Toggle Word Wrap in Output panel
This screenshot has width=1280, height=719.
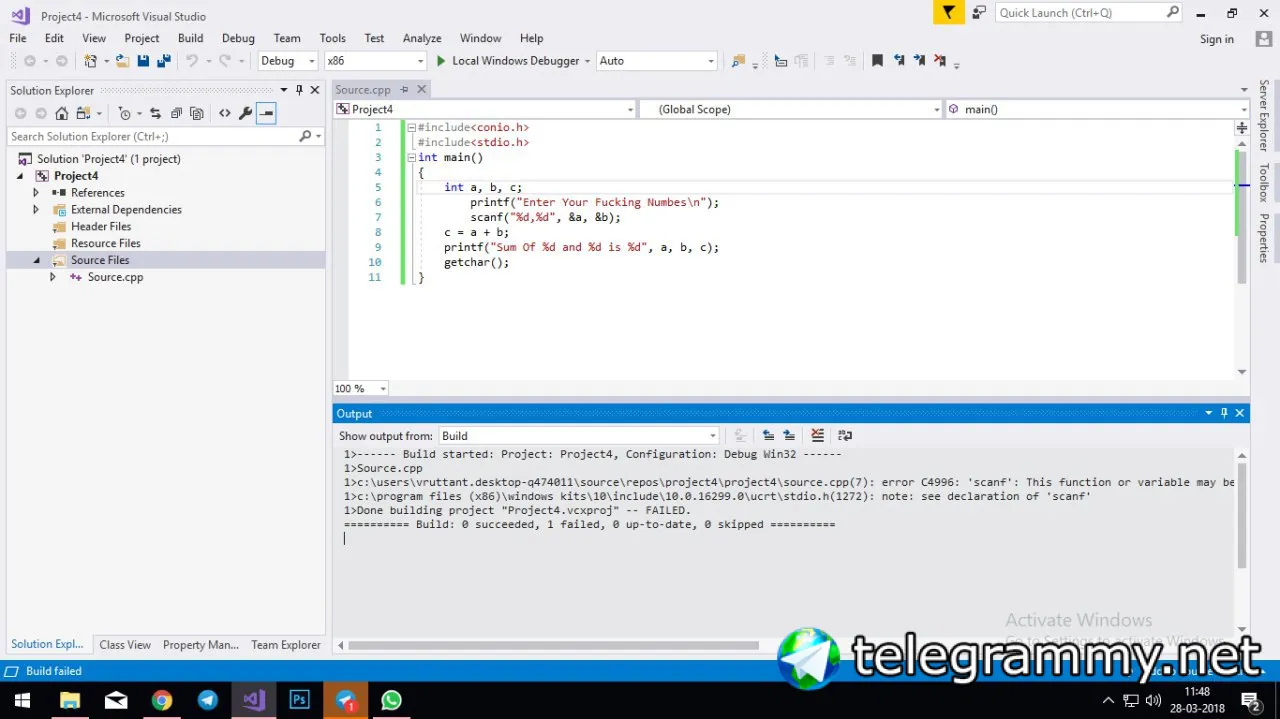pos(845,435)
